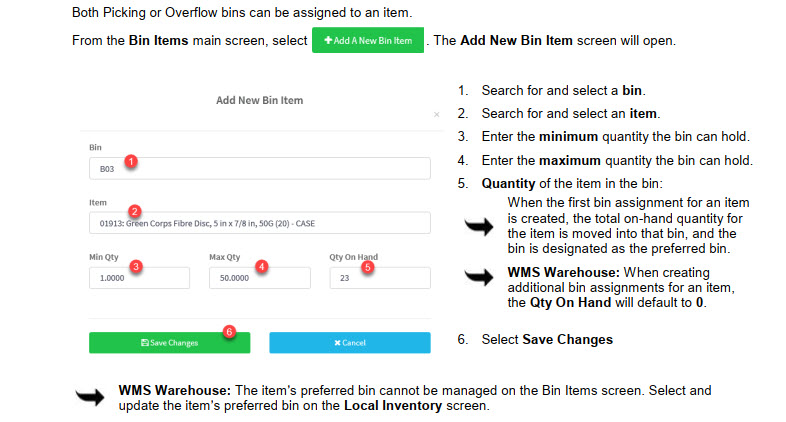The width and height of the screenshot is (786, 422).
Task: Click red callout marker 4 on Max Qty
Action: (x=262, y=267)
